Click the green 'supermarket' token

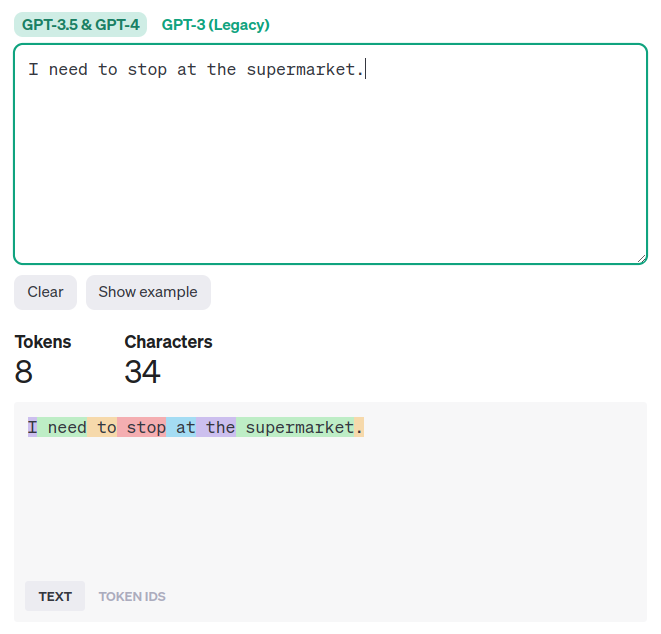click(295, 427)
